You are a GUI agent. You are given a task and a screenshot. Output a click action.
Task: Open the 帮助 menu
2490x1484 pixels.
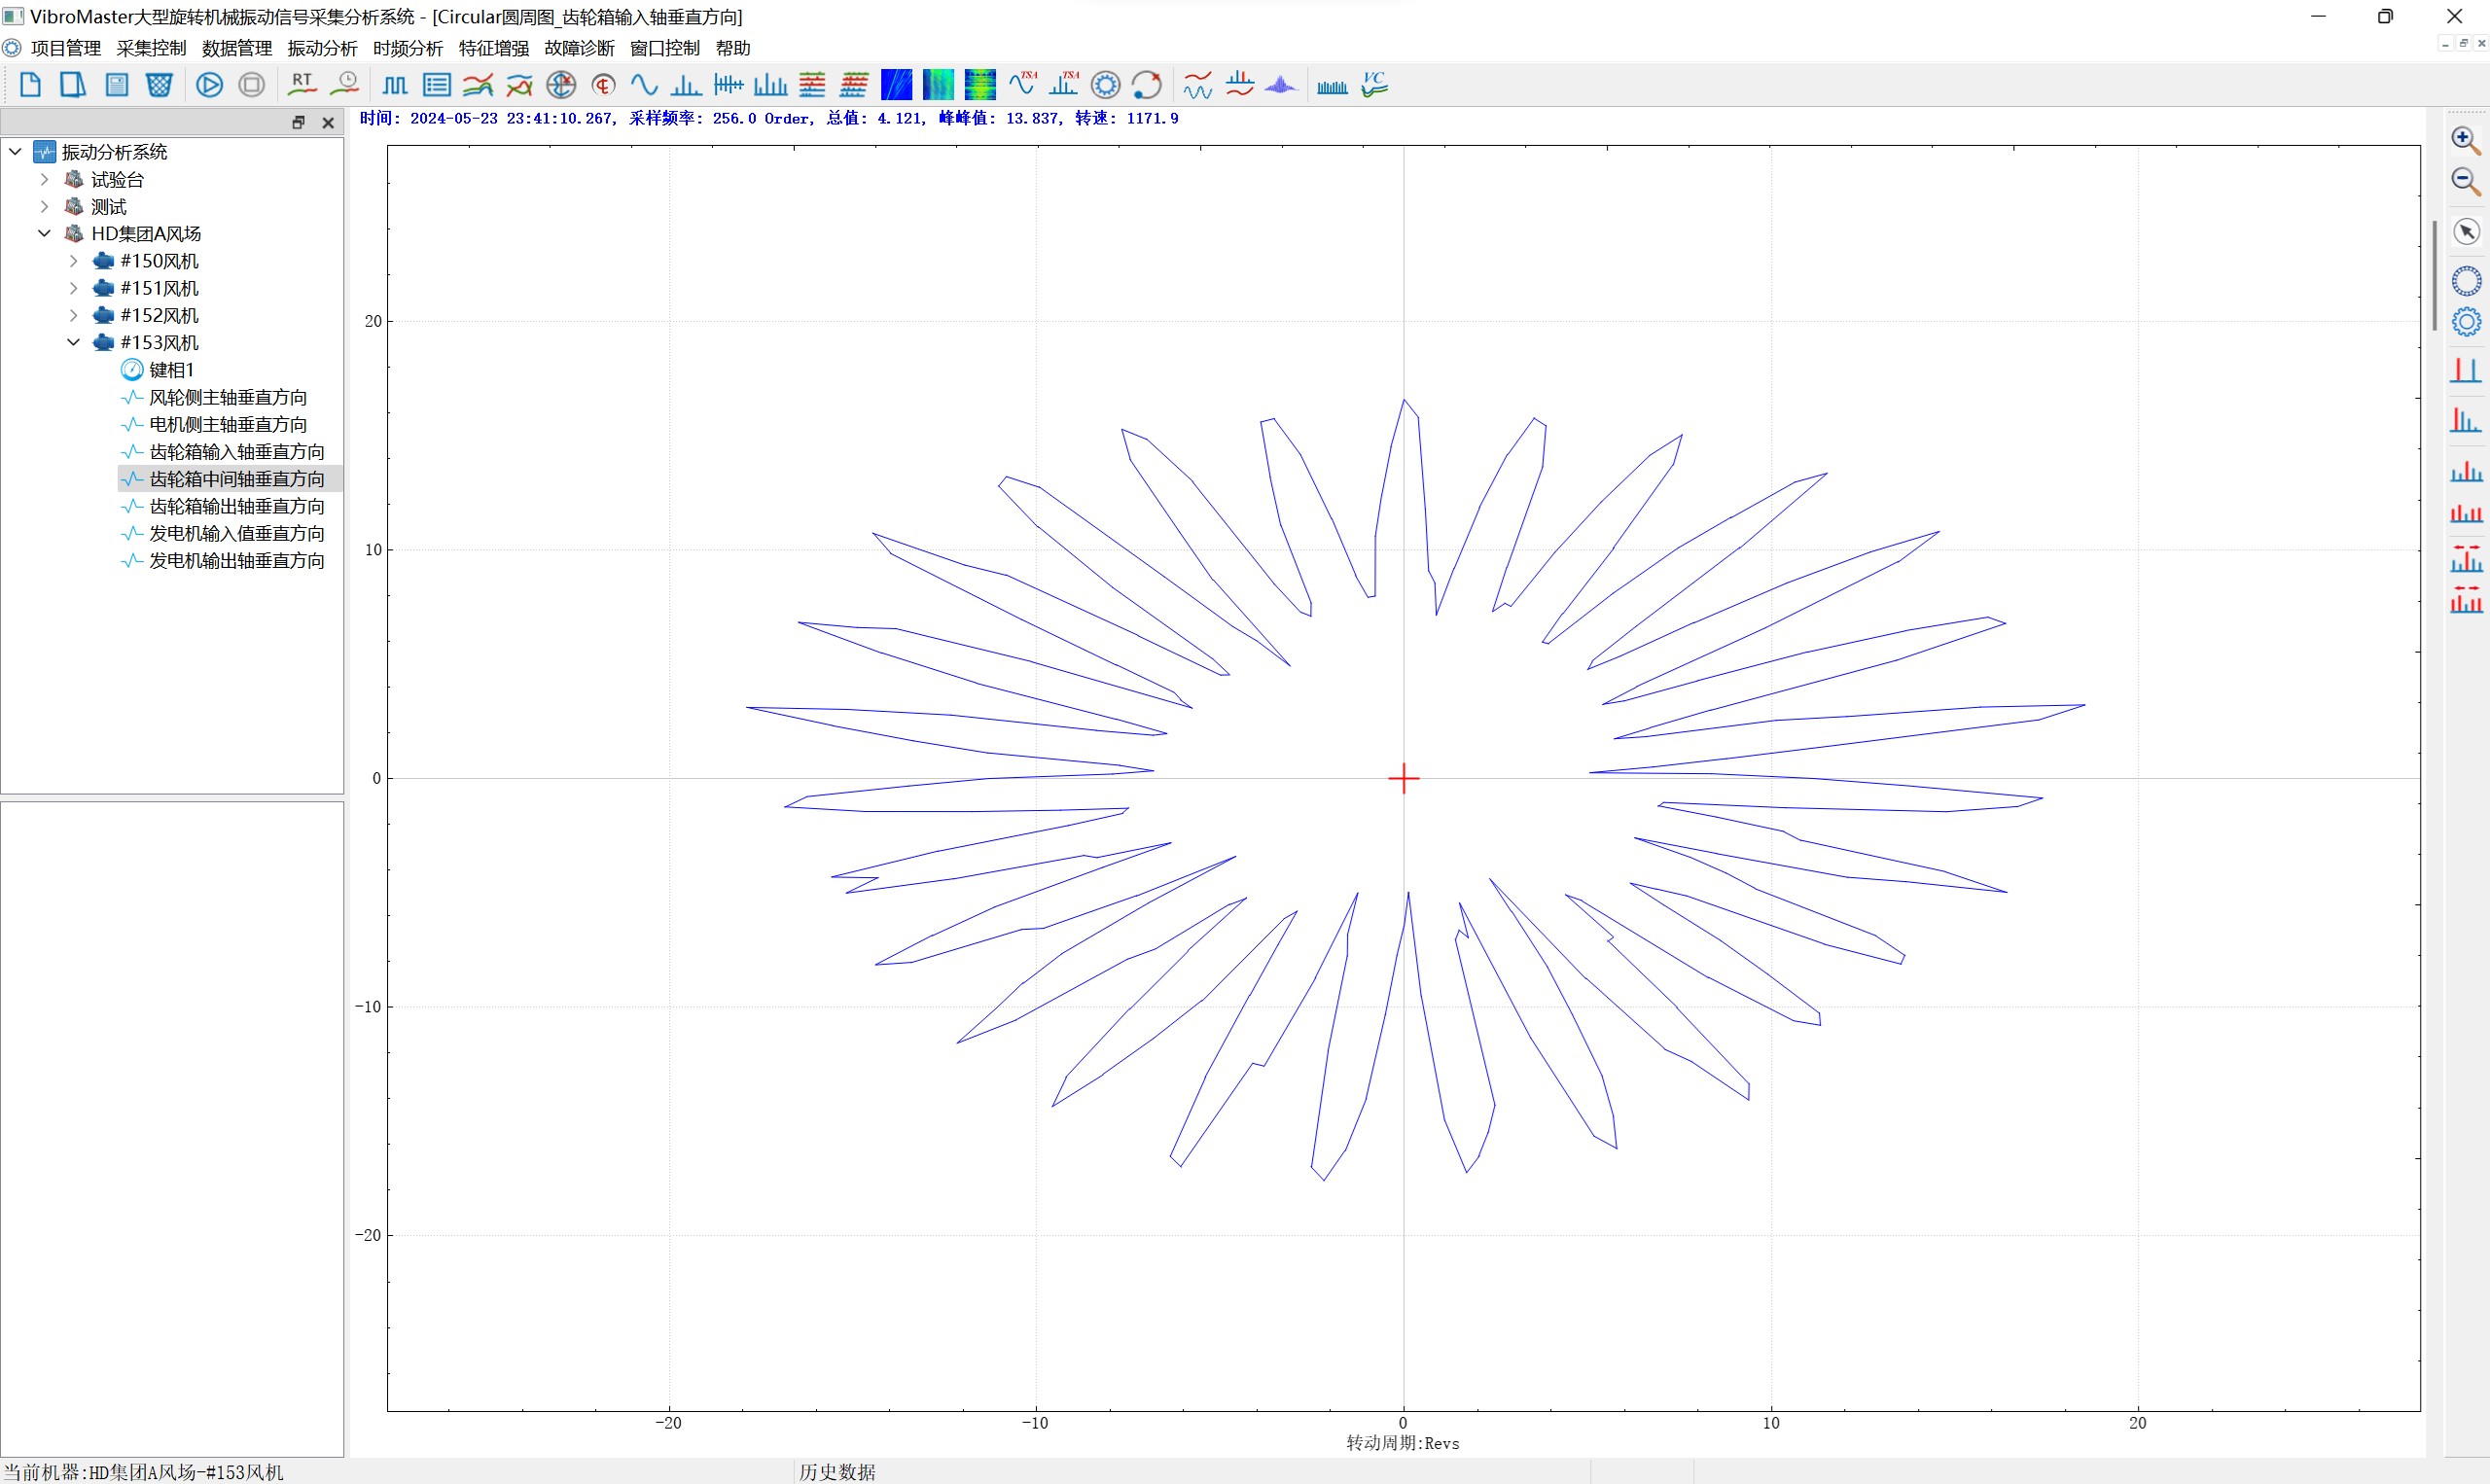pyautogui.click(x=733, y=48)
